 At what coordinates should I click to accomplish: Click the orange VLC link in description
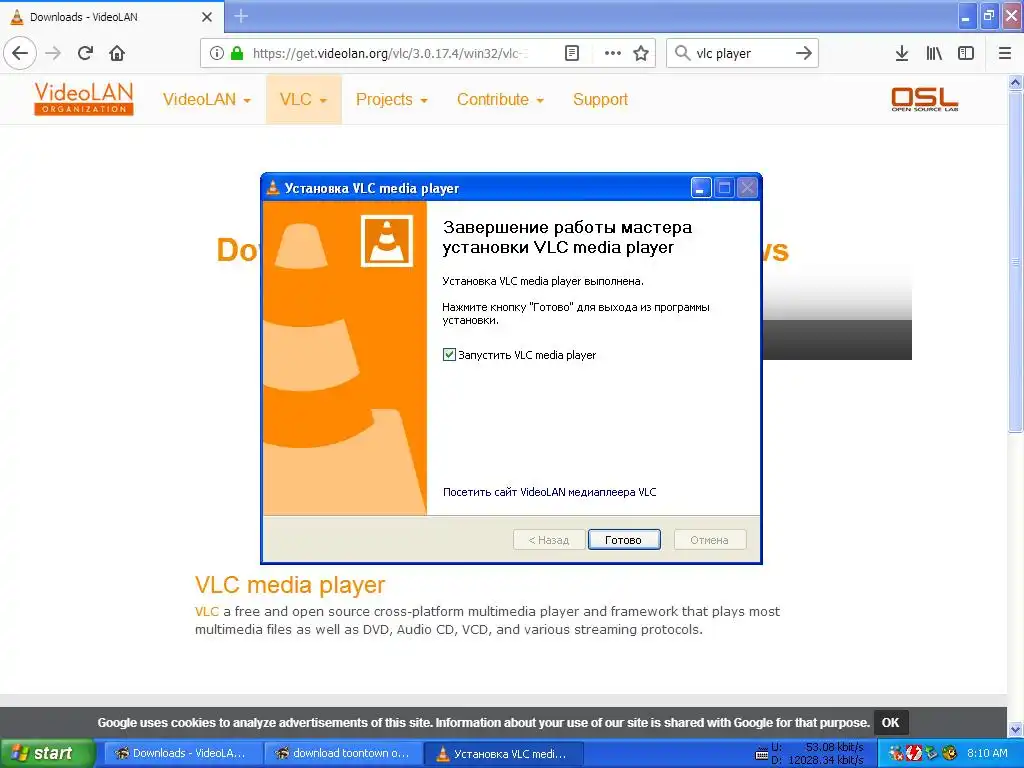coord(206,611)
